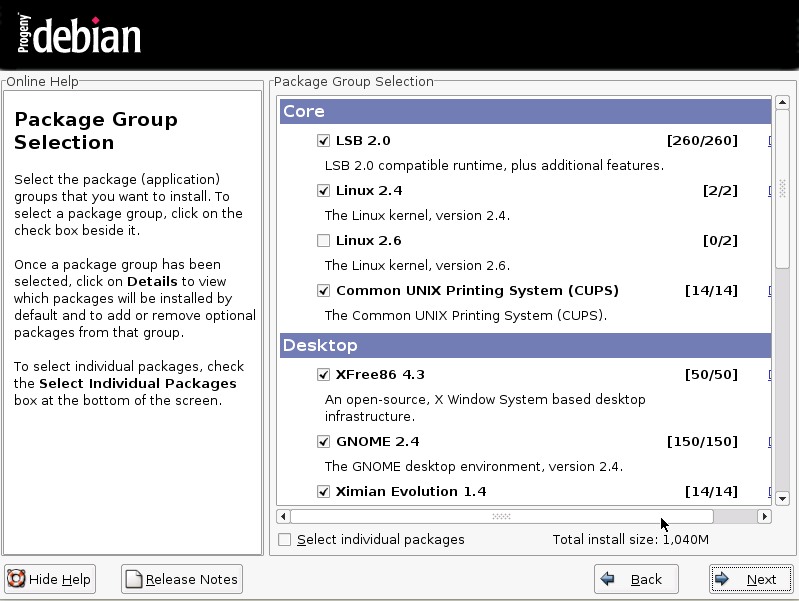This screenshot has height=601, width=799.
Task: Click the LSB 2.0 compatible runtime description
Action: click(494, 165)
